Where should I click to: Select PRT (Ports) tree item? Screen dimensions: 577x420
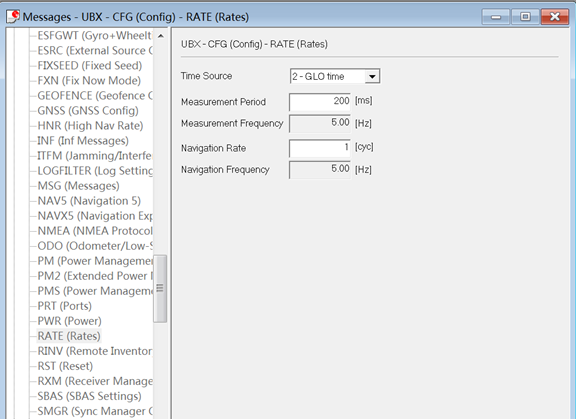(x=64, y=307)
